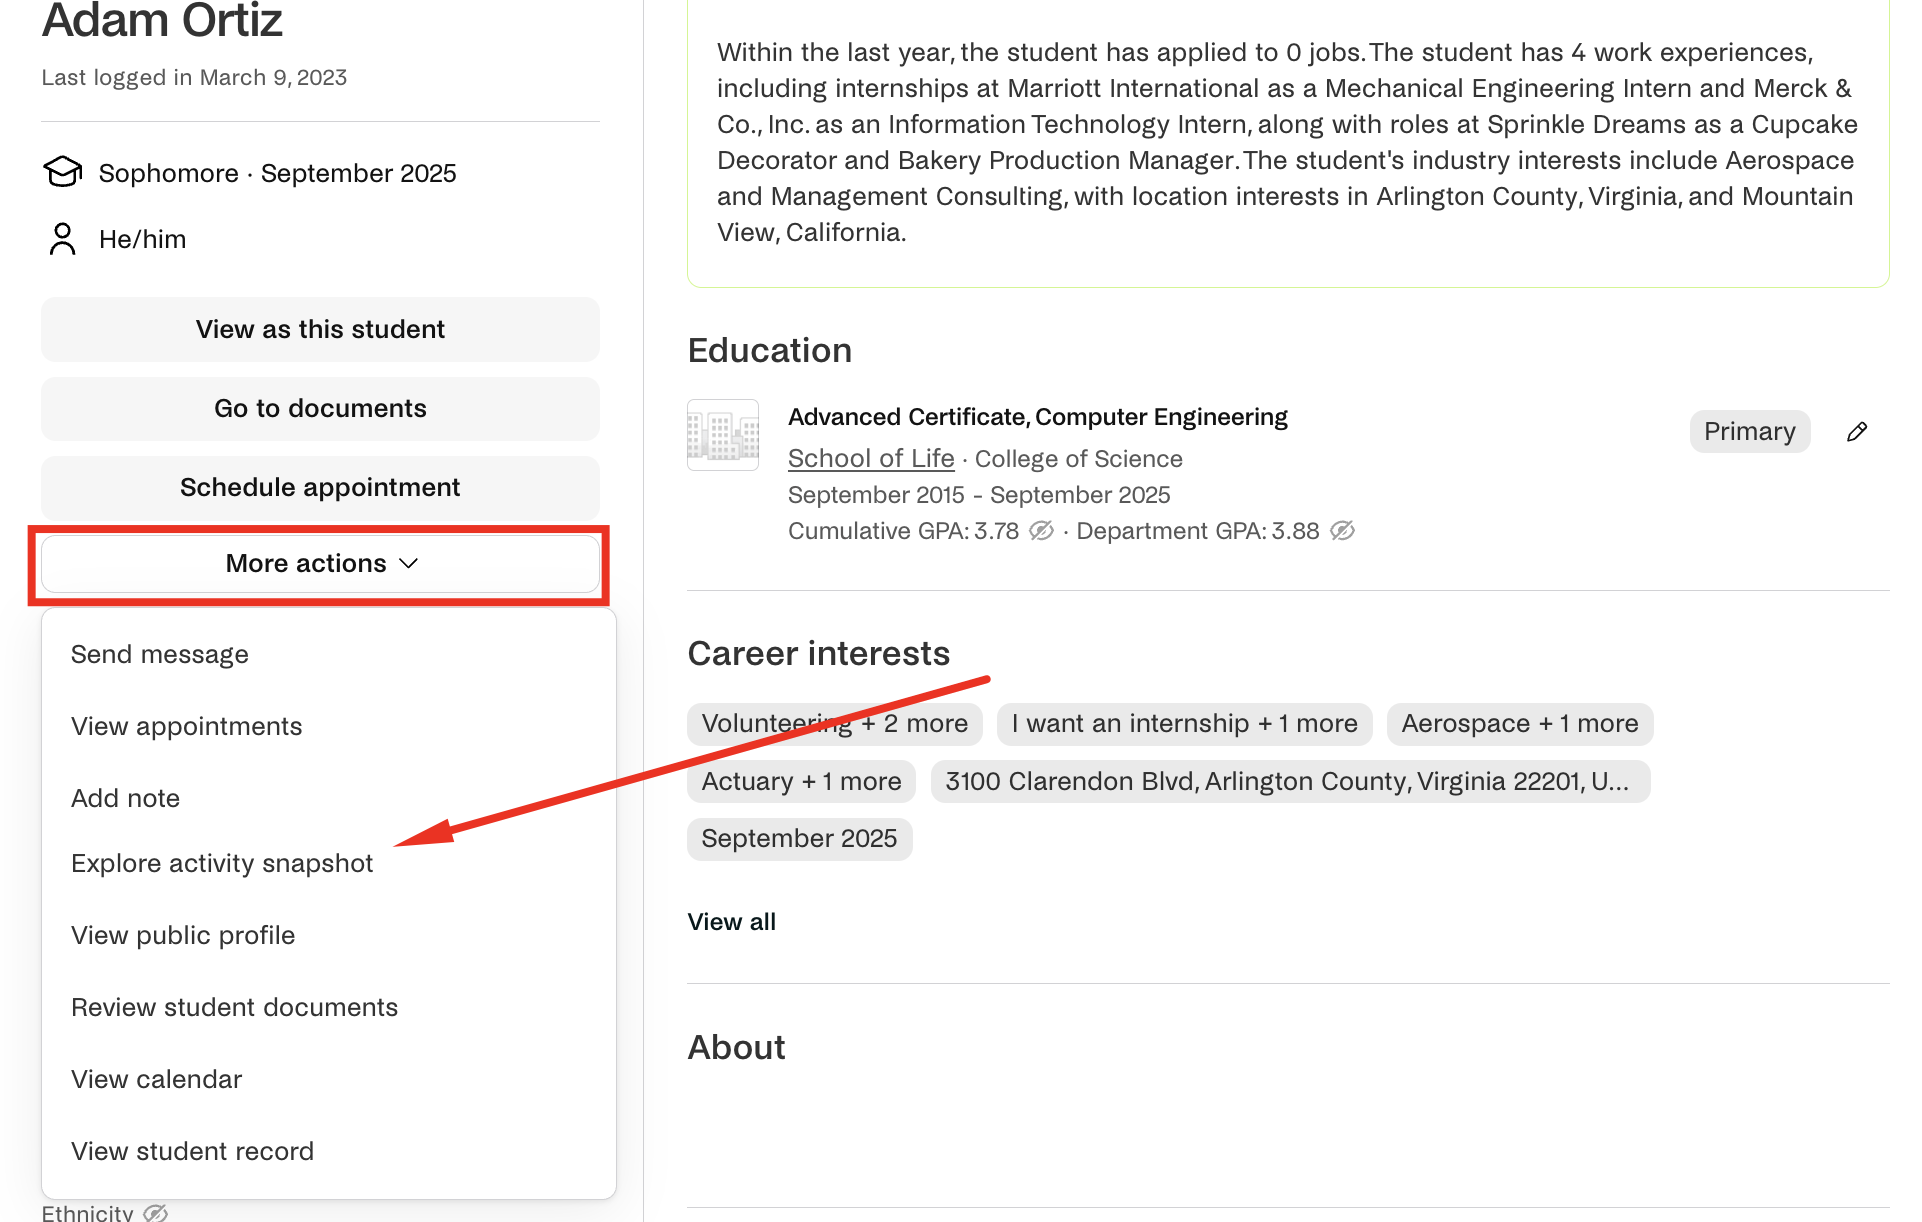Click the About section heading
The image size is (1922, 1222).
click(737, 1048)
